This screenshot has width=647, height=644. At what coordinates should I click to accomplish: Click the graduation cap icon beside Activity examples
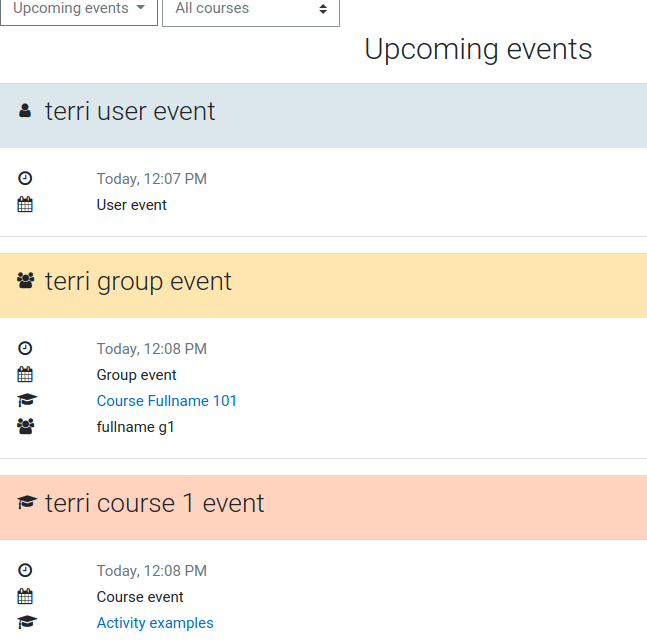click(x=27, y=622)
